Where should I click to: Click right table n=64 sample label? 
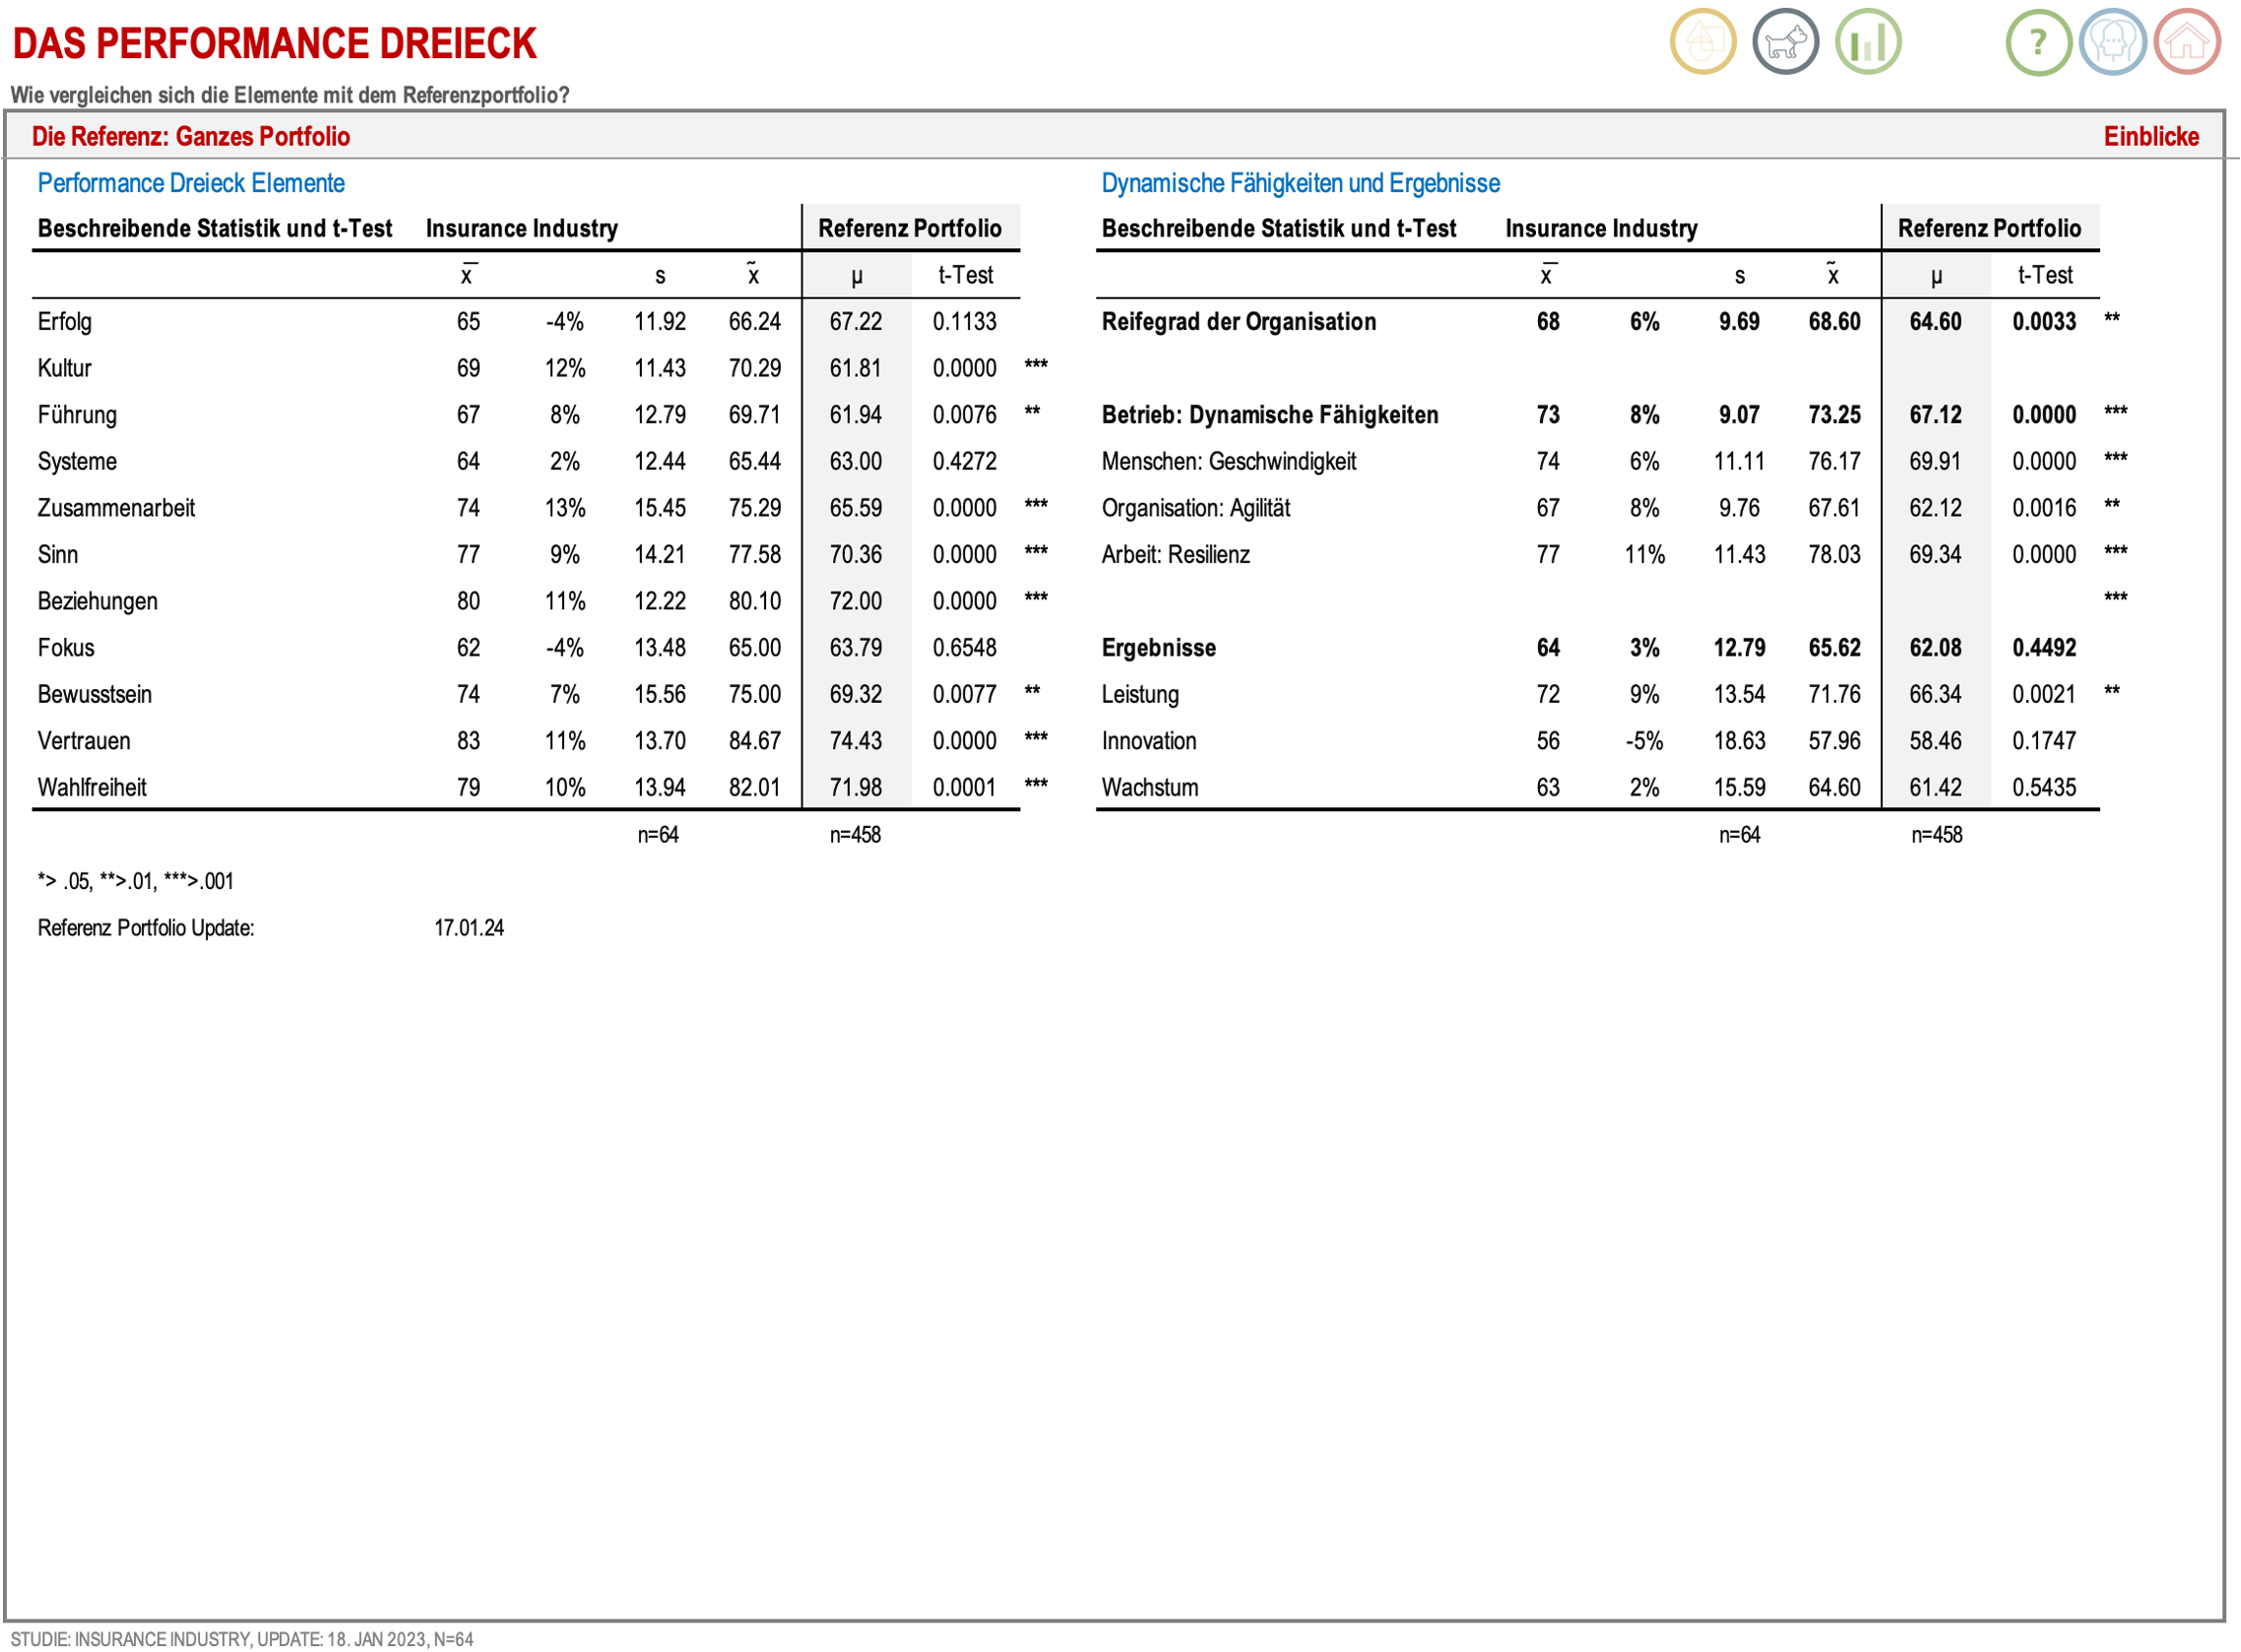pos(1738,835)
